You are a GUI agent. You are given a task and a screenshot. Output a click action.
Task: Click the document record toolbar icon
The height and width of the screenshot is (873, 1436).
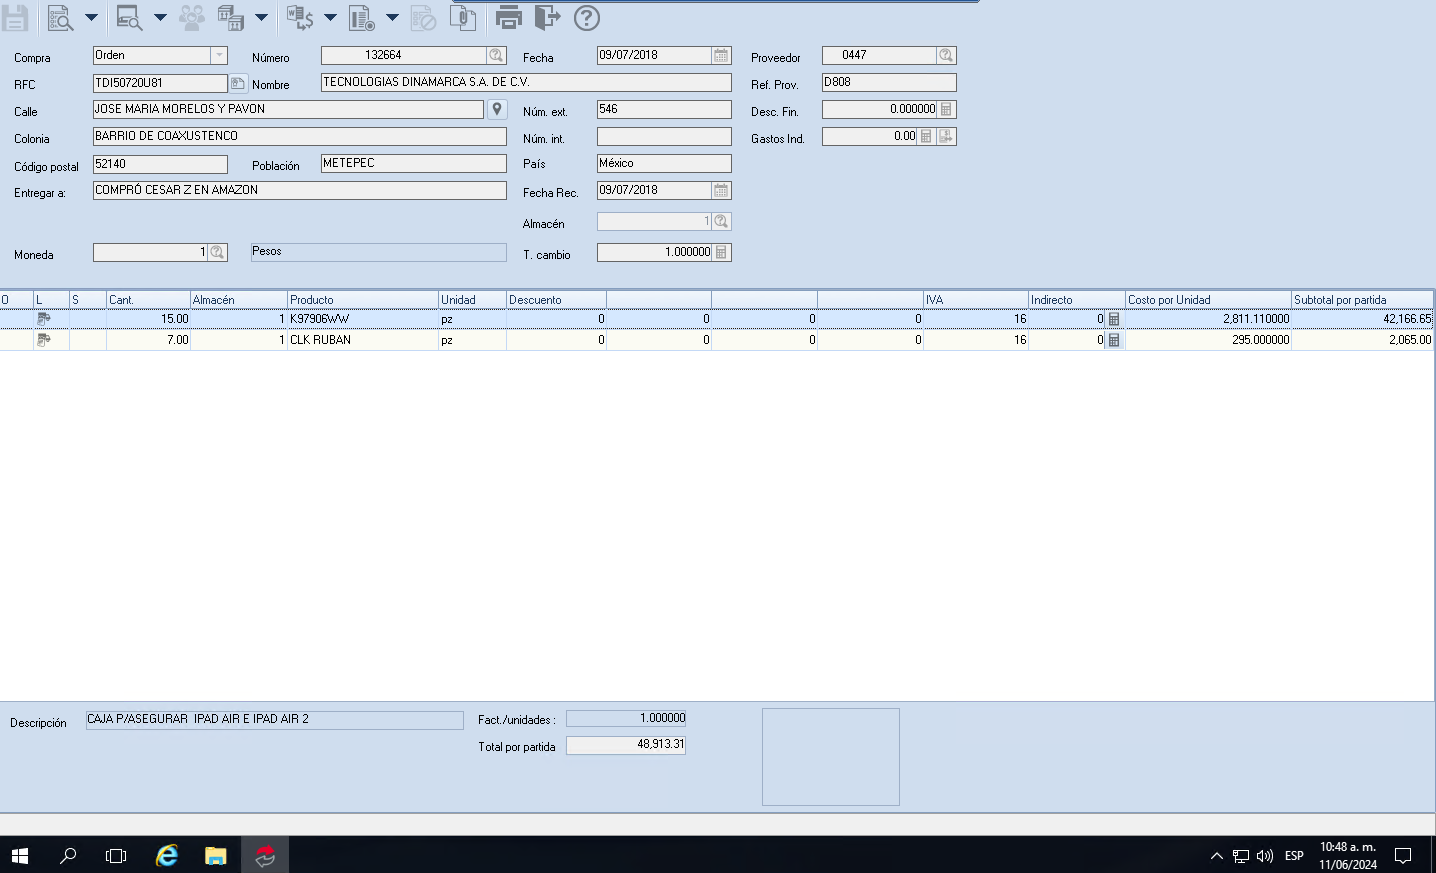[362, 17]
